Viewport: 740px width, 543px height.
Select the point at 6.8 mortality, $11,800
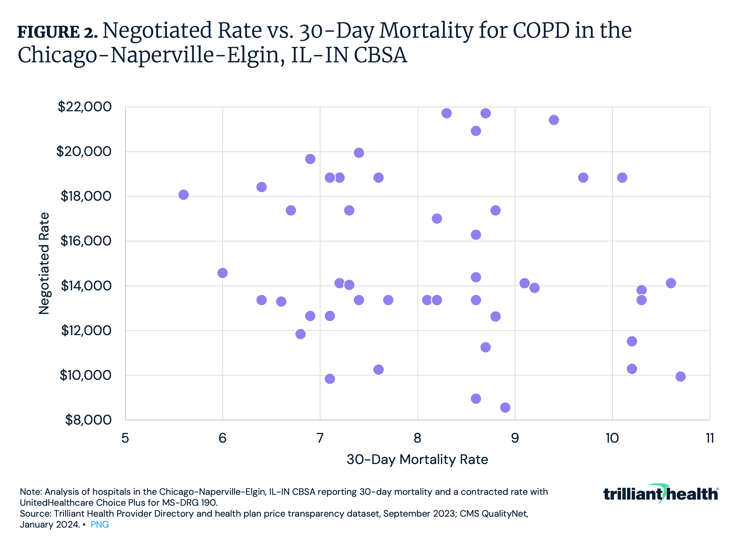(x=301, y=334)
